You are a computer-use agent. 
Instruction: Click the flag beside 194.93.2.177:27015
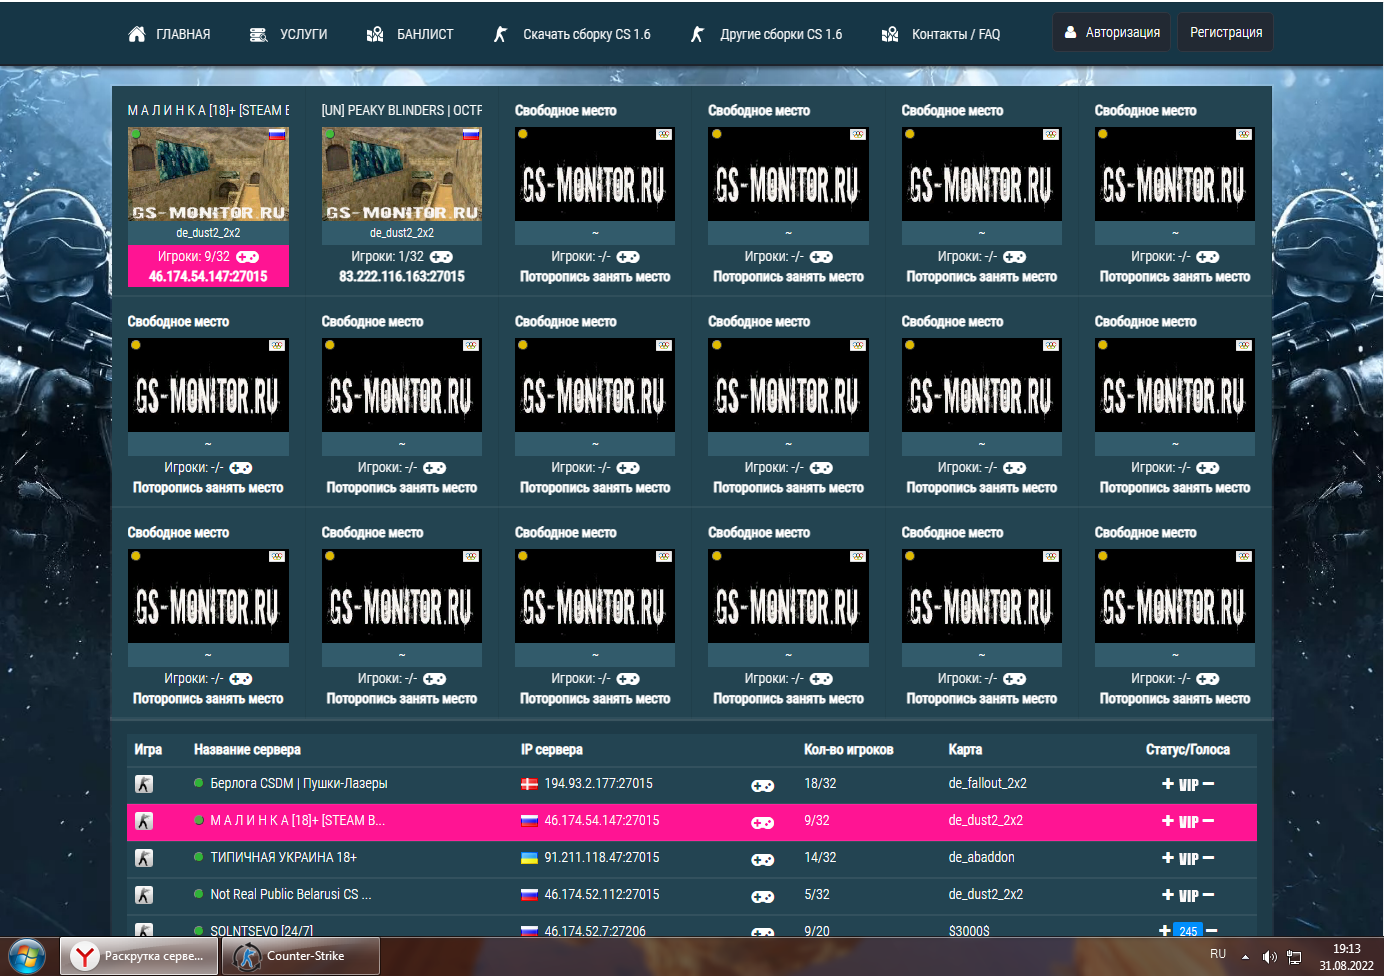pos(529,784)
